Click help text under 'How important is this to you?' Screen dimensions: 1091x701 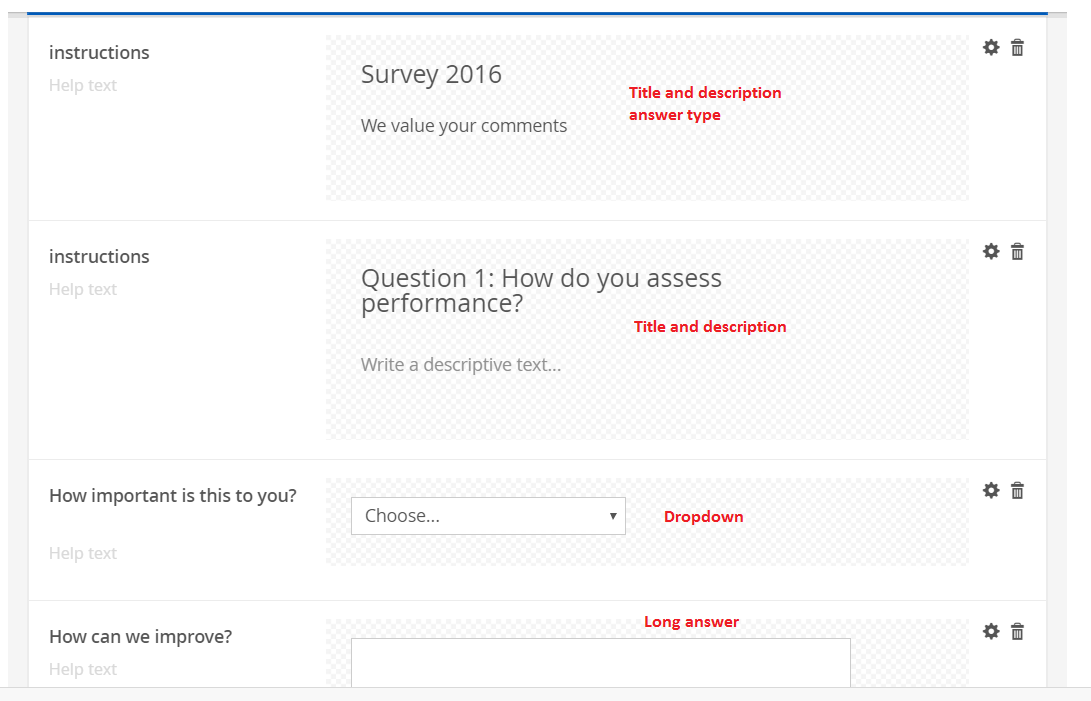click(83, 554)
